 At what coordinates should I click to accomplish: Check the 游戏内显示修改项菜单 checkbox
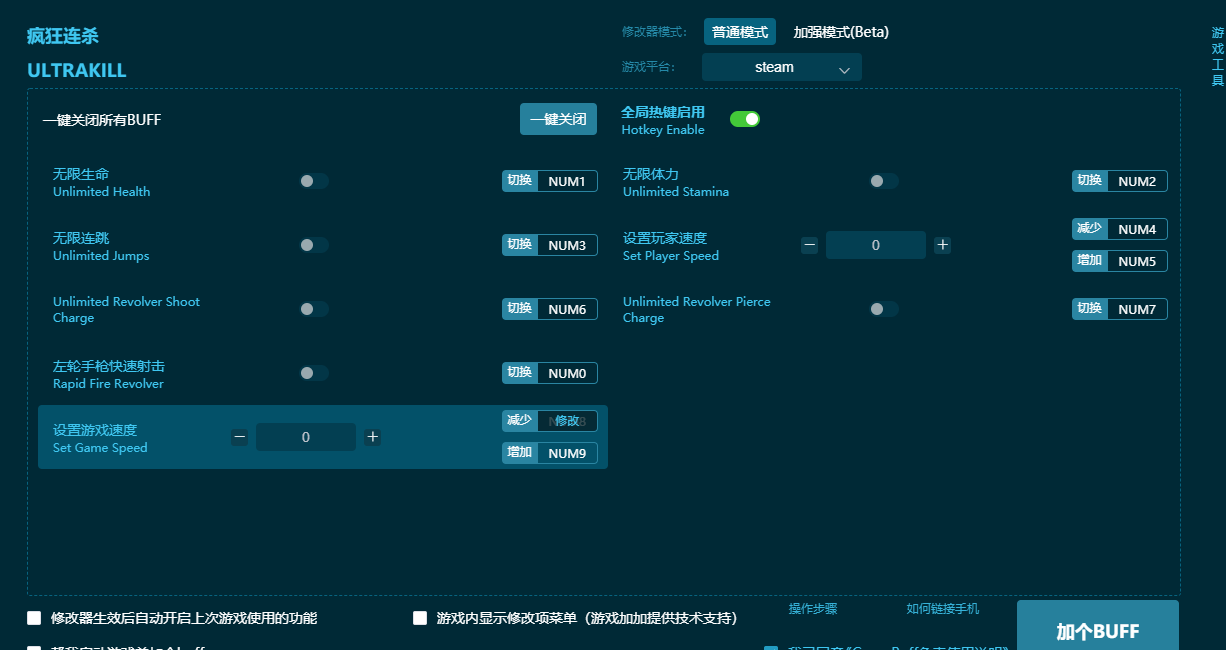point(420,618)
